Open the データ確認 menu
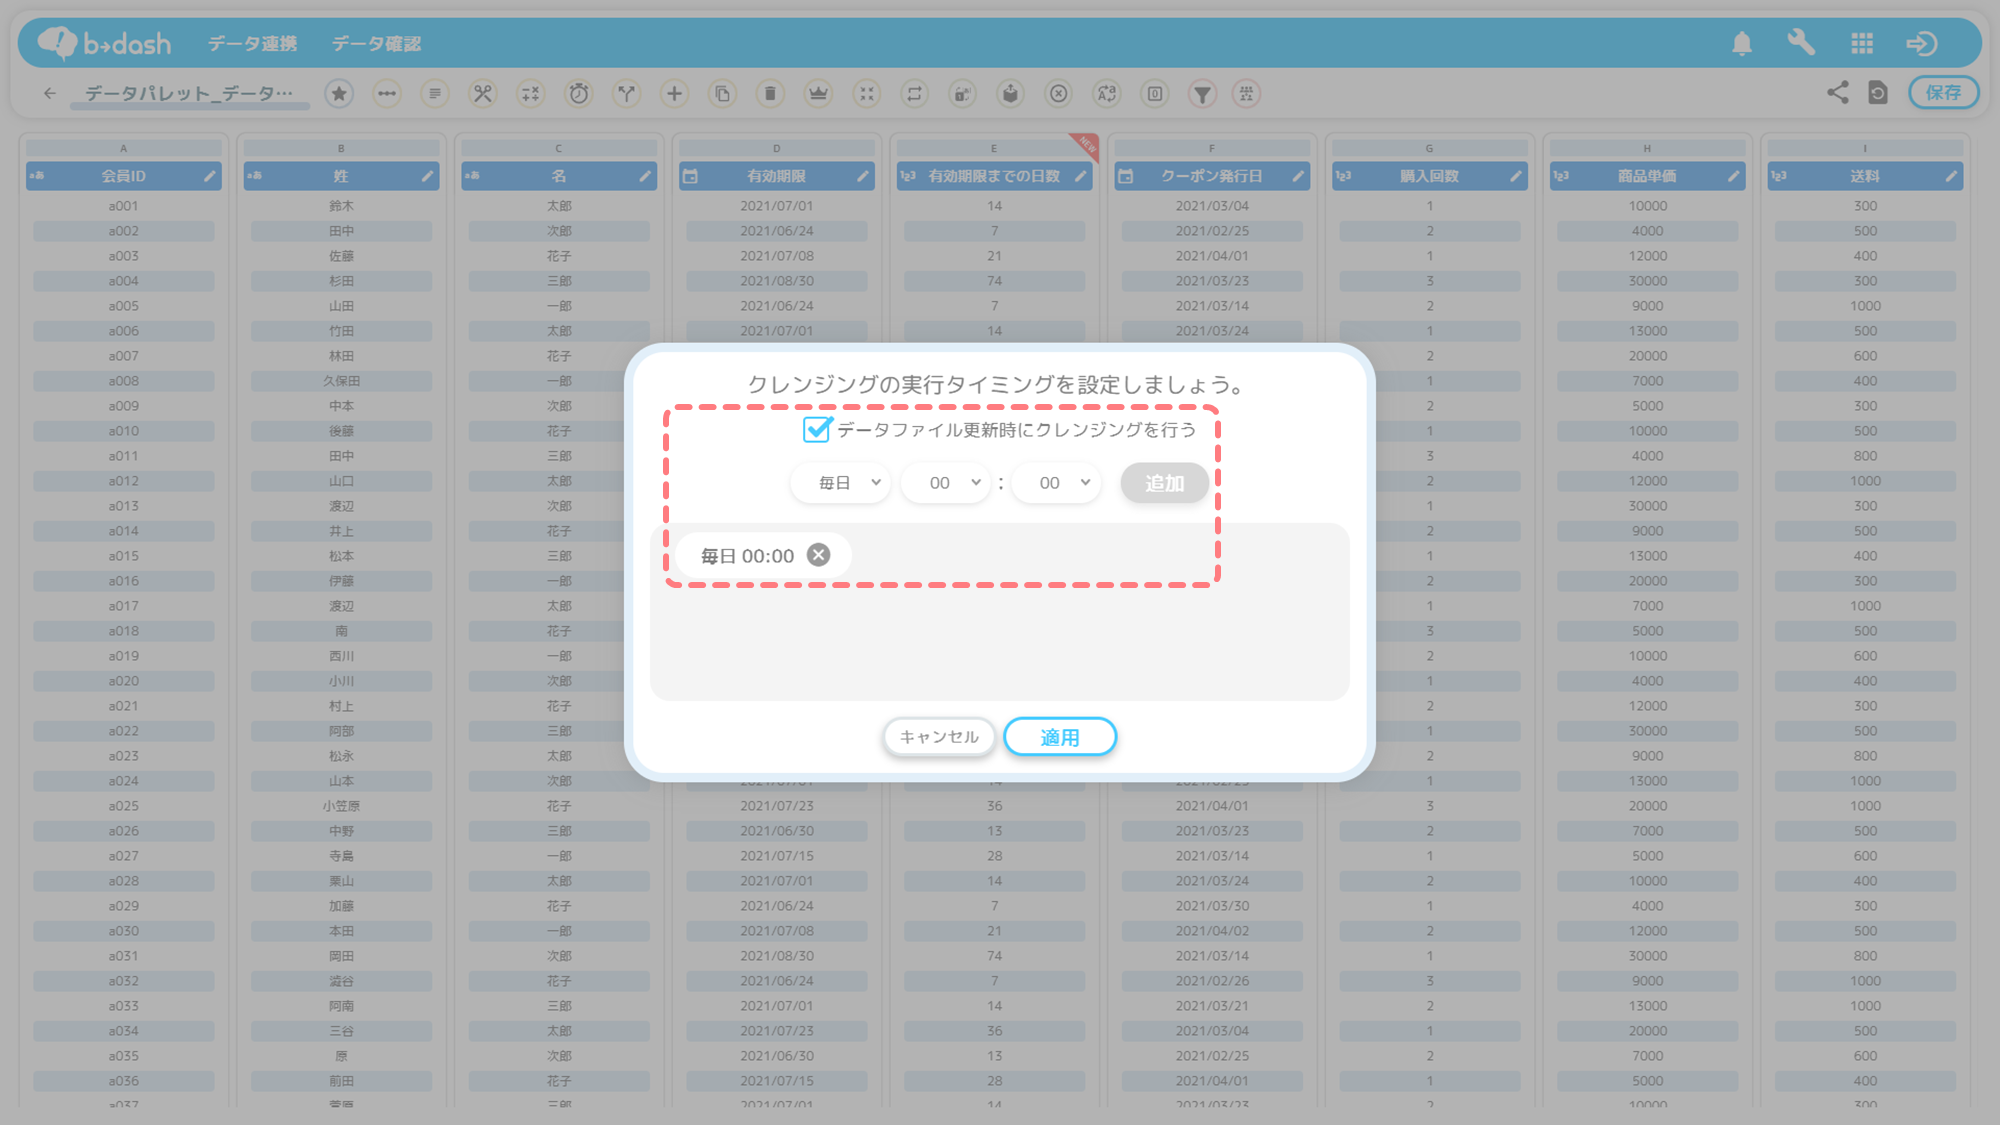Screen dimensions: 2000x1125 (x=376, y=43)
